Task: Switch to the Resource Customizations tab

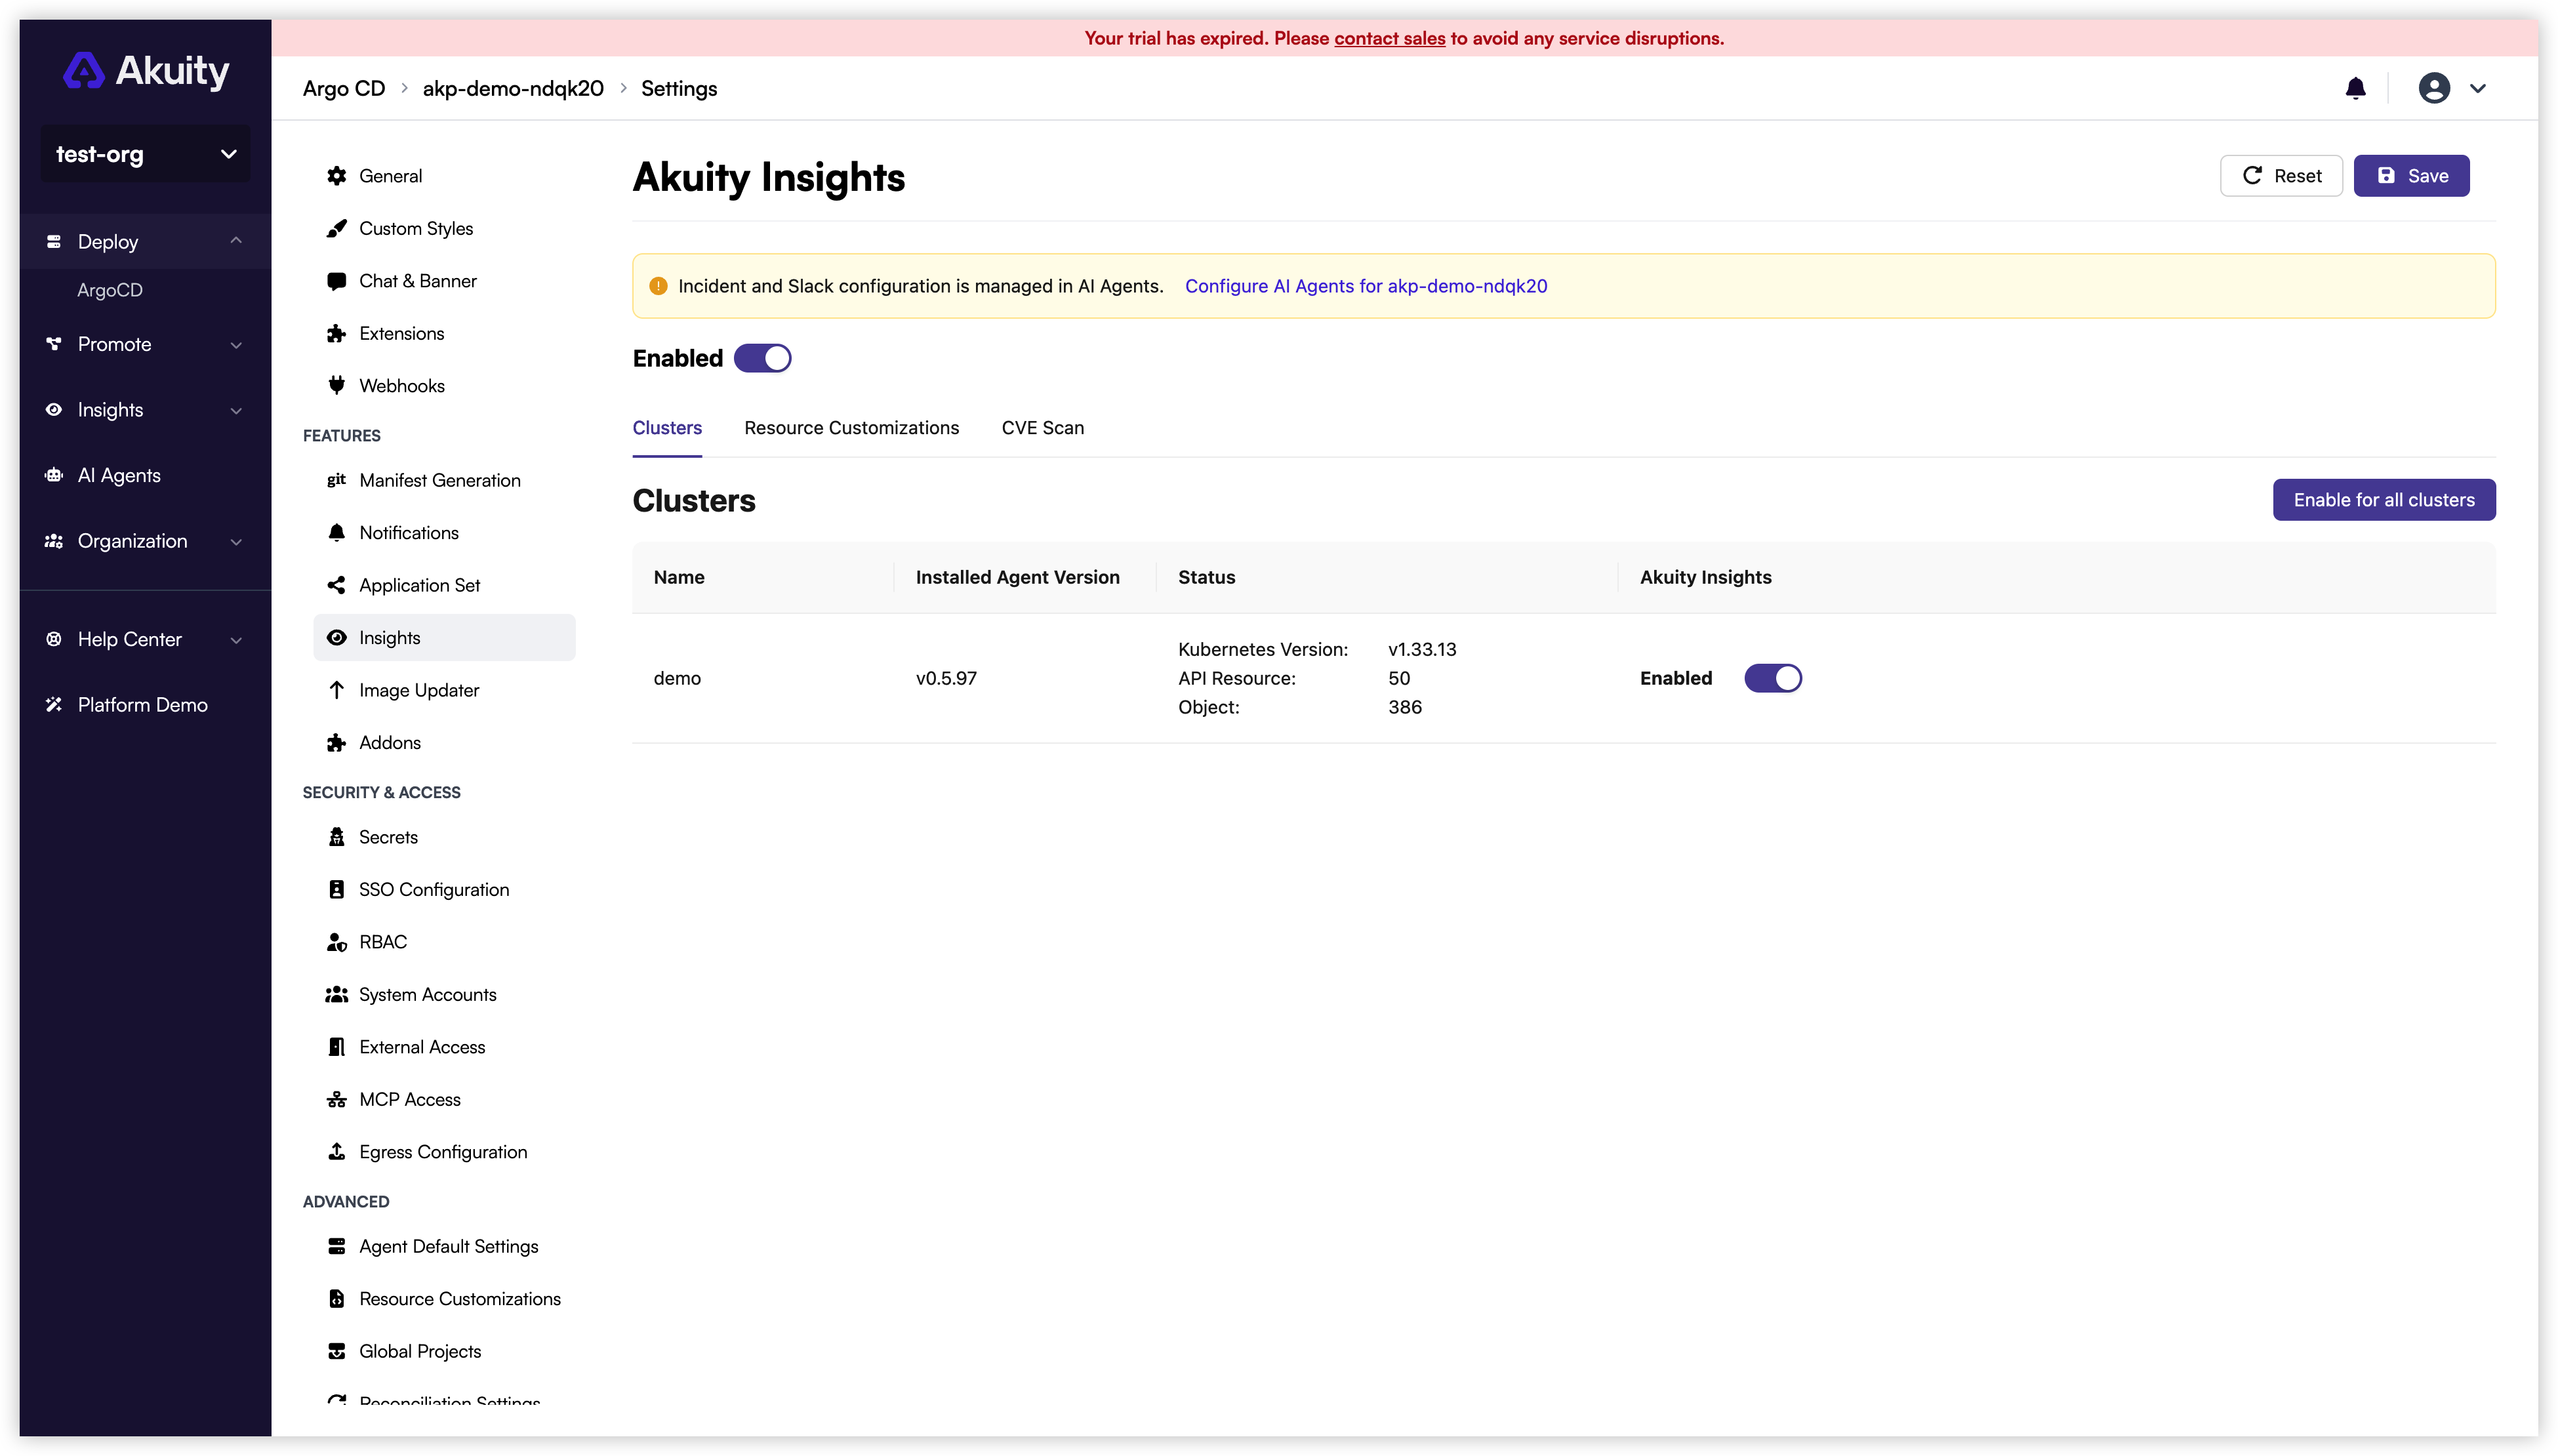Action: click(851, 428)
